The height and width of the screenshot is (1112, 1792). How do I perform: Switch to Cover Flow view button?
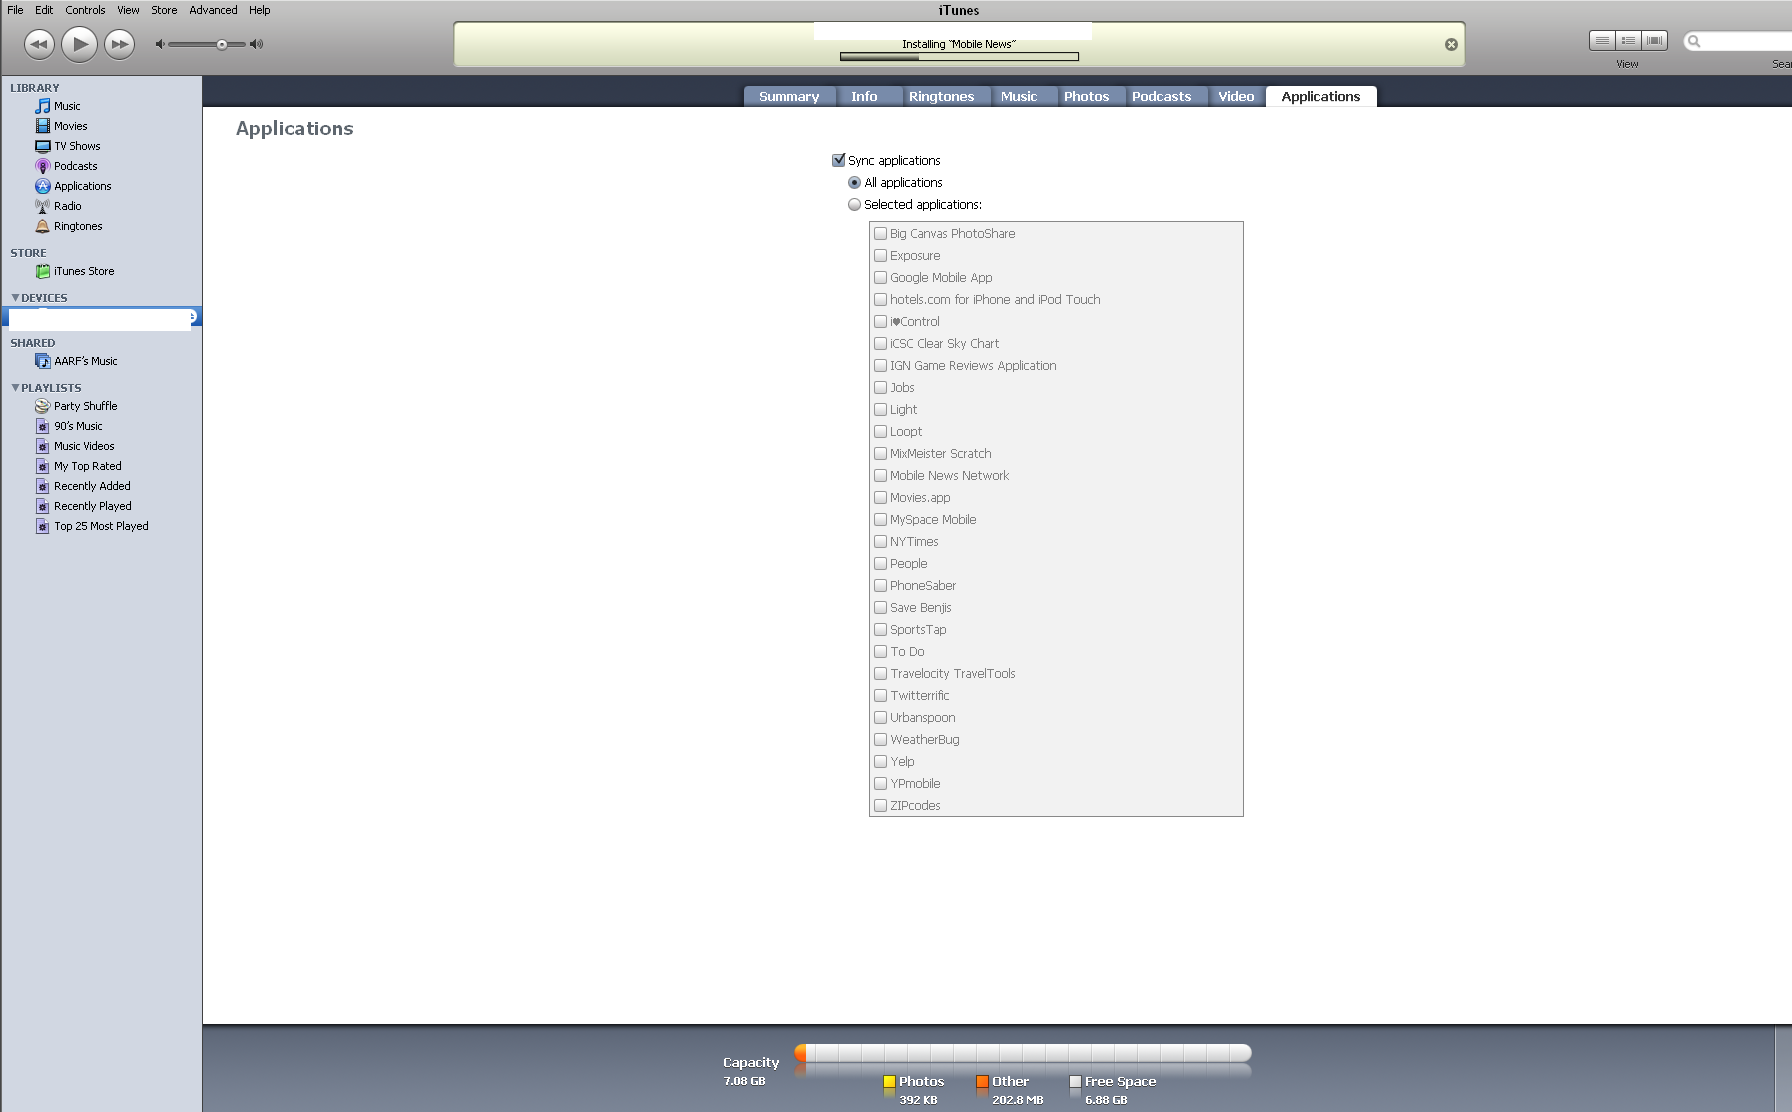[1655, 41]
